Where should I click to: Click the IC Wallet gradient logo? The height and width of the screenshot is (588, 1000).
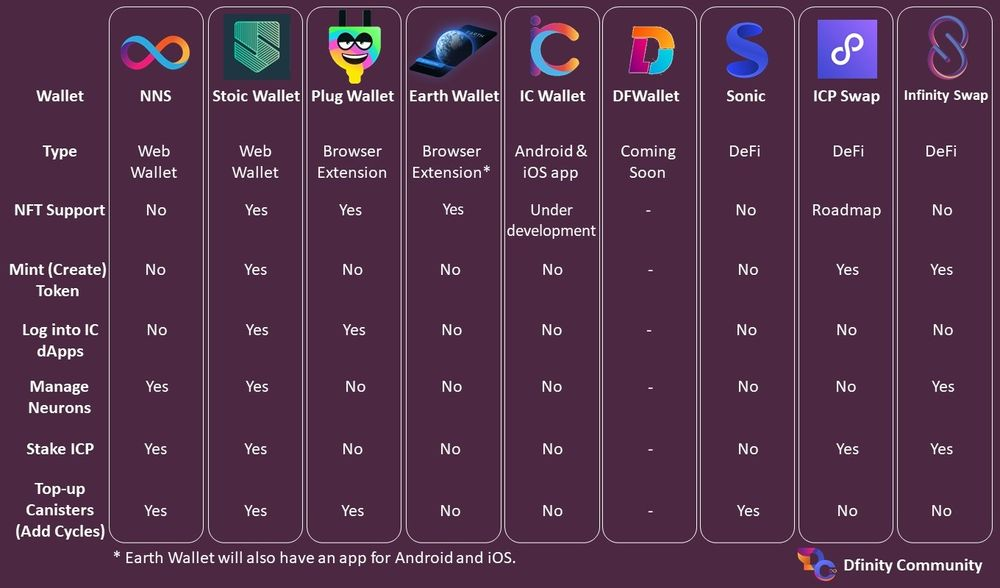click(553, 47)
